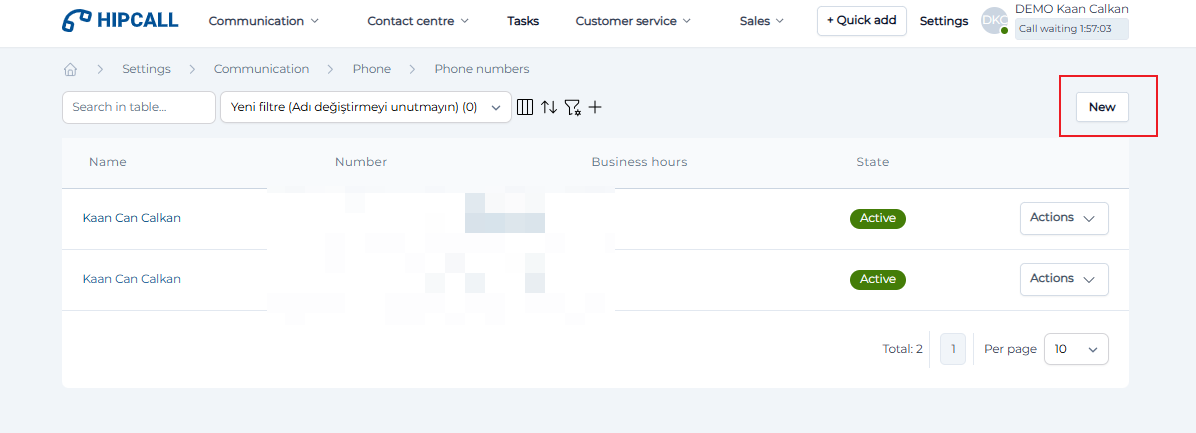
Task: Open the column settings icon
Action: 525,107
